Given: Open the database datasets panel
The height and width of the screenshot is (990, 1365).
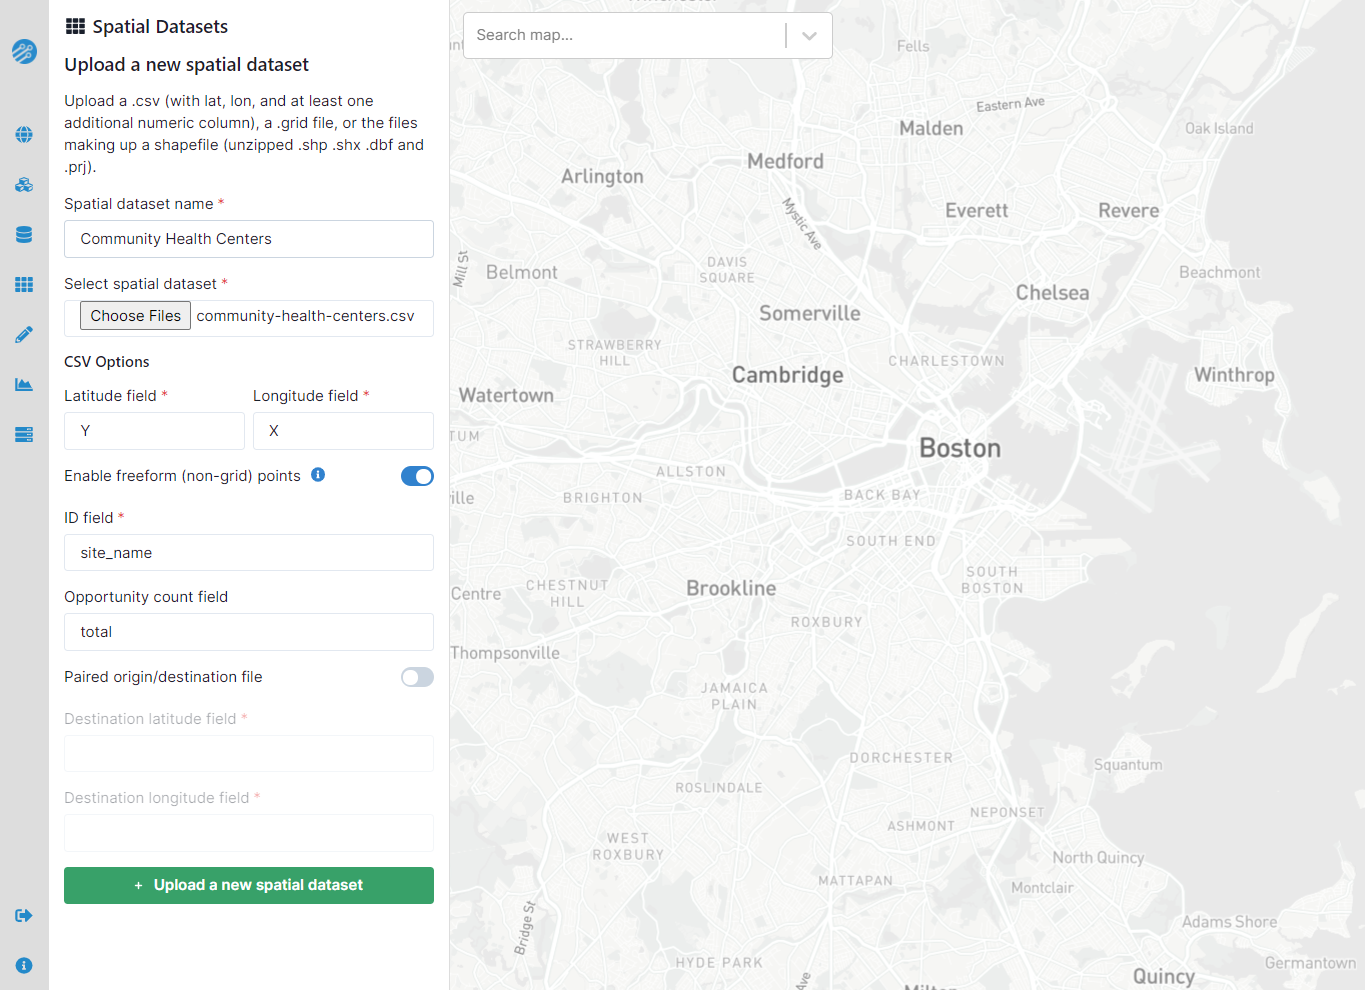Looking at the screenshot, I should [23, 234].
